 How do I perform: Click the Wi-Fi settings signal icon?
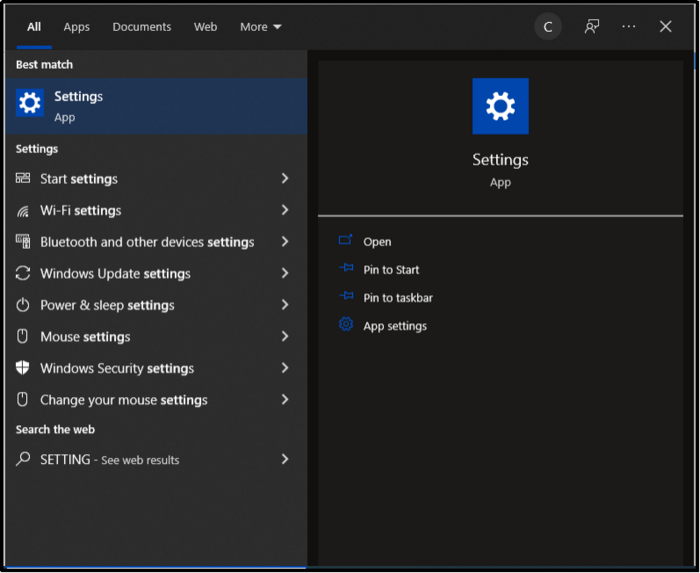(23, 211)
